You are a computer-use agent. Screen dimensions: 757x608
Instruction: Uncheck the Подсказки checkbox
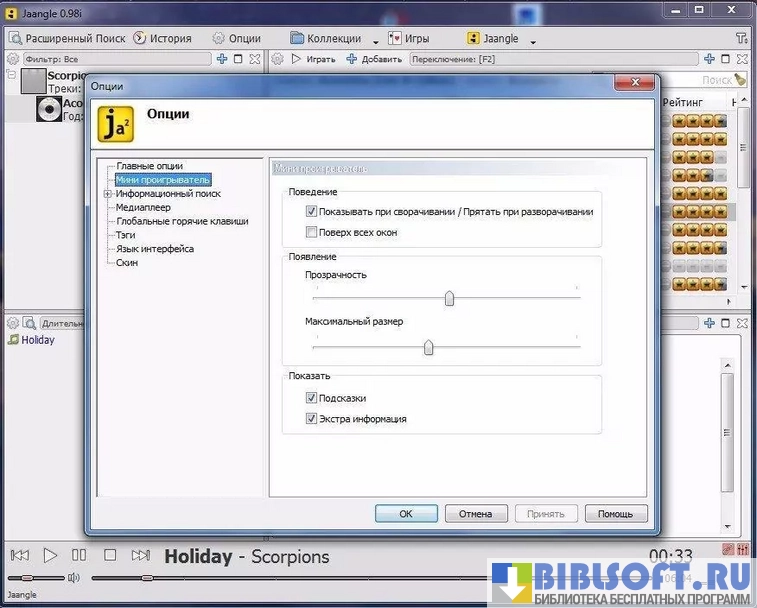point(312,398)
